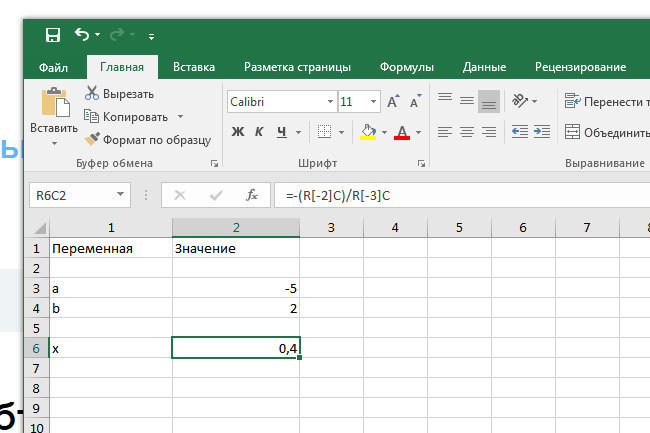Align text to bottom of cell

point(489,101)
